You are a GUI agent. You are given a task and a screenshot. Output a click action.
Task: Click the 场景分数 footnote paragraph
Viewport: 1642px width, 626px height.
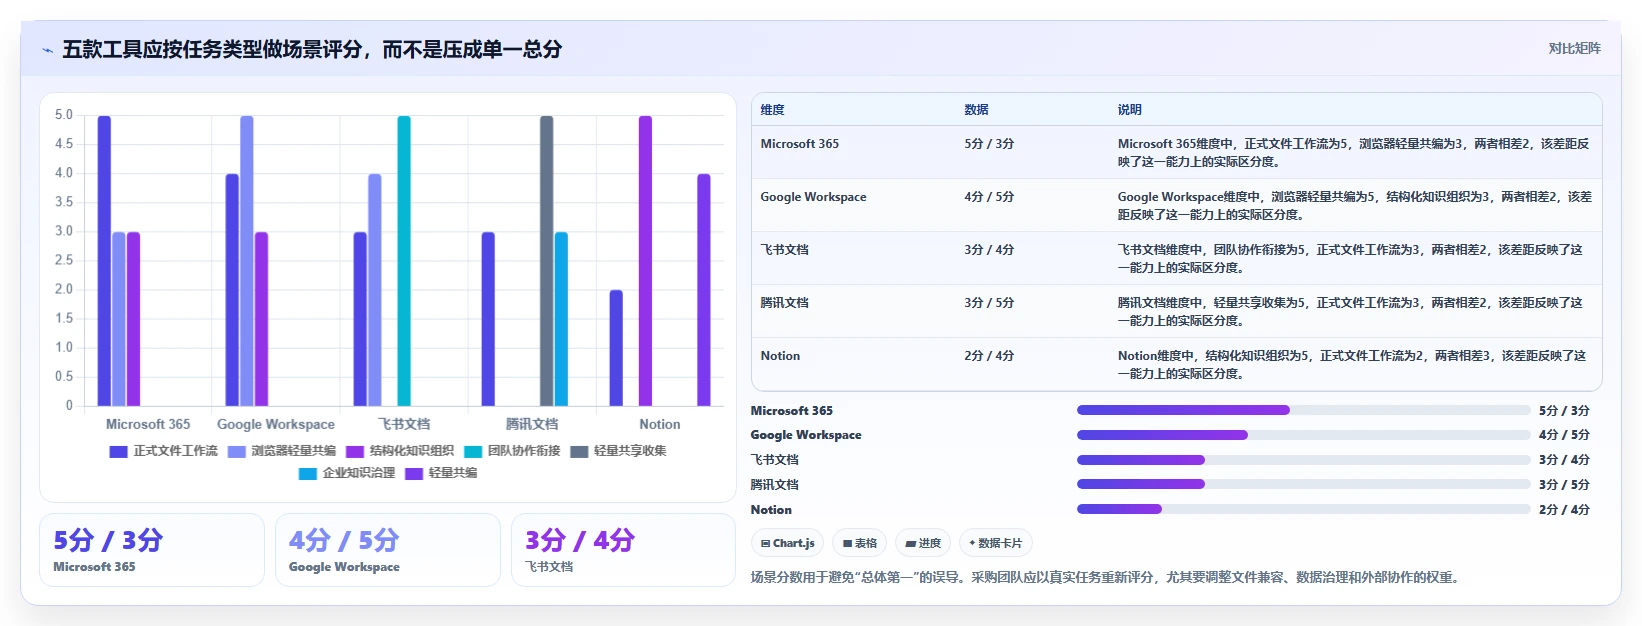[1105, 577]
